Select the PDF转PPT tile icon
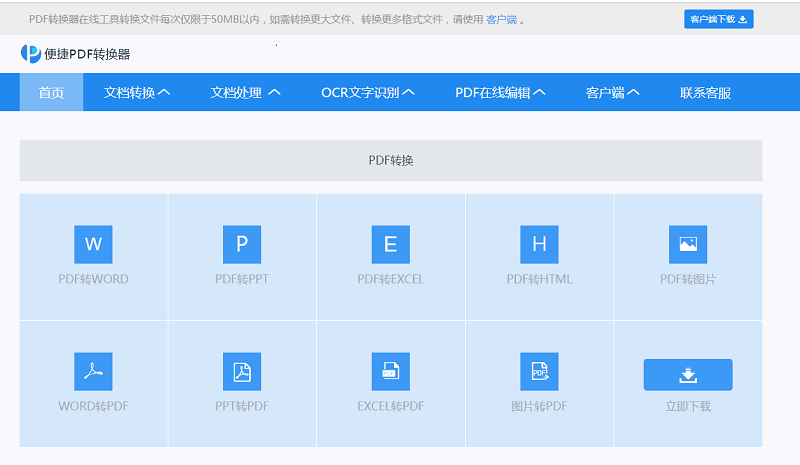The image size is (800, 465). [242, 244]
